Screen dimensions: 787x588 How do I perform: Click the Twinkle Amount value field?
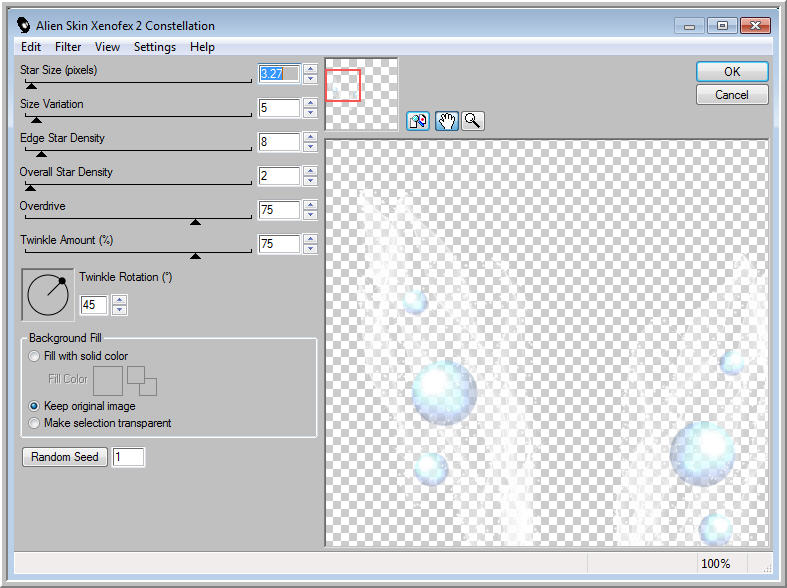279,244
